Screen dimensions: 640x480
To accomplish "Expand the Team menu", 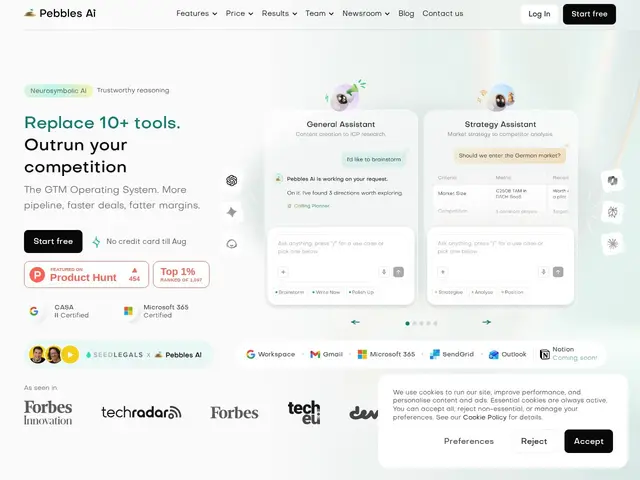I will coord(319,13).
